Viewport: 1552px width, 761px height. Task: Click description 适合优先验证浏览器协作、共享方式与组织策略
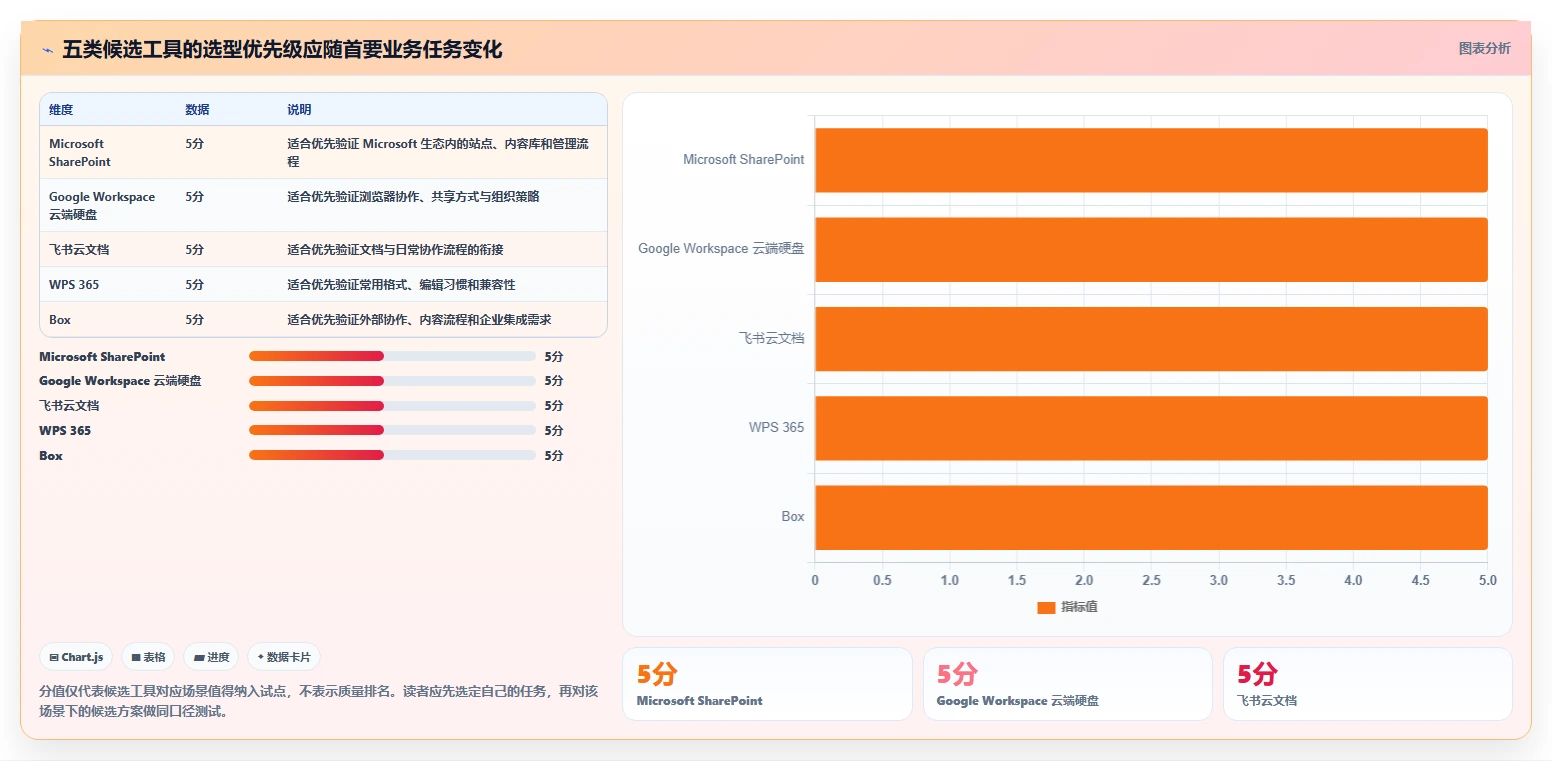(413, 197)
